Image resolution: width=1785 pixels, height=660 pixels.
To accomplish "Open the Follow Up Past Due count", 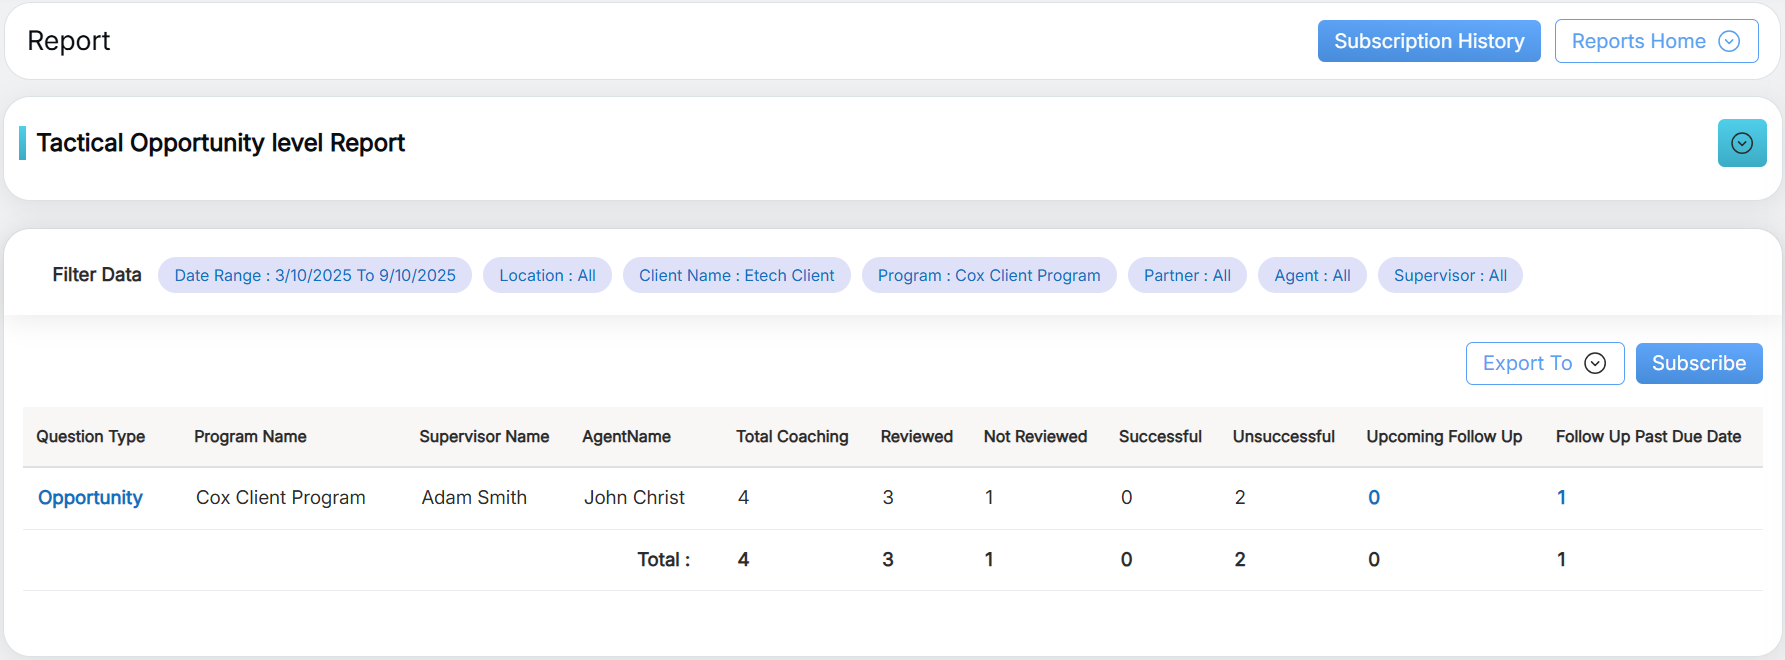I will 1560,497.
